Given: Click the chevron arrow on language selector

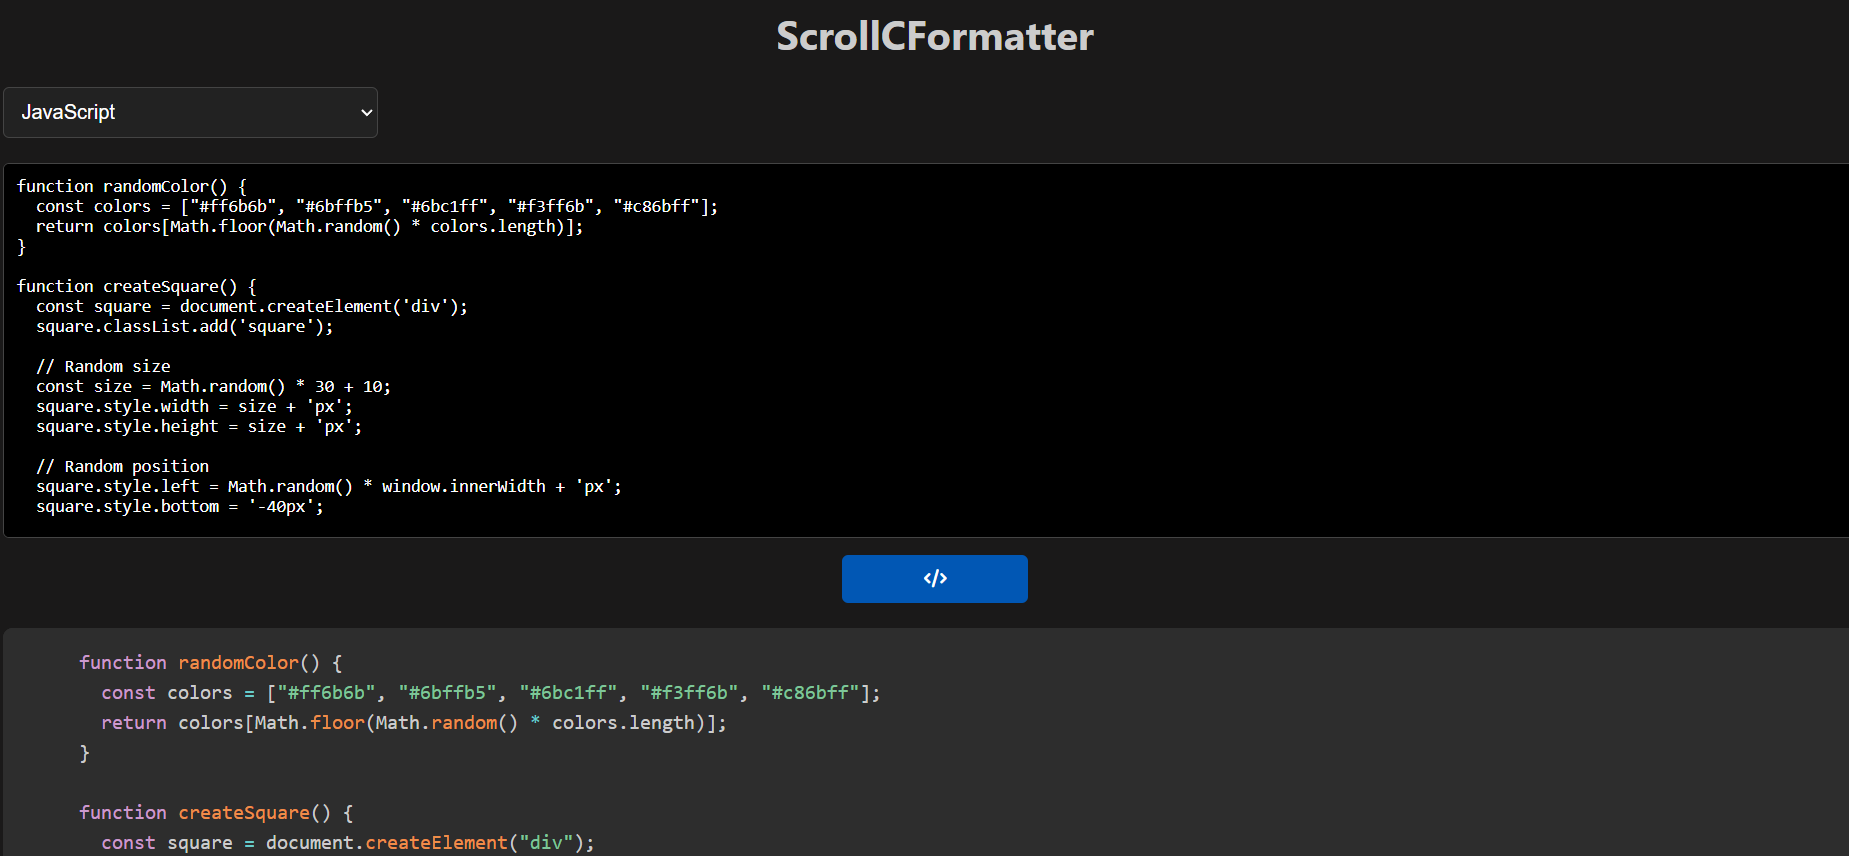Looking at the screenshot, I should tap(366, 113).
